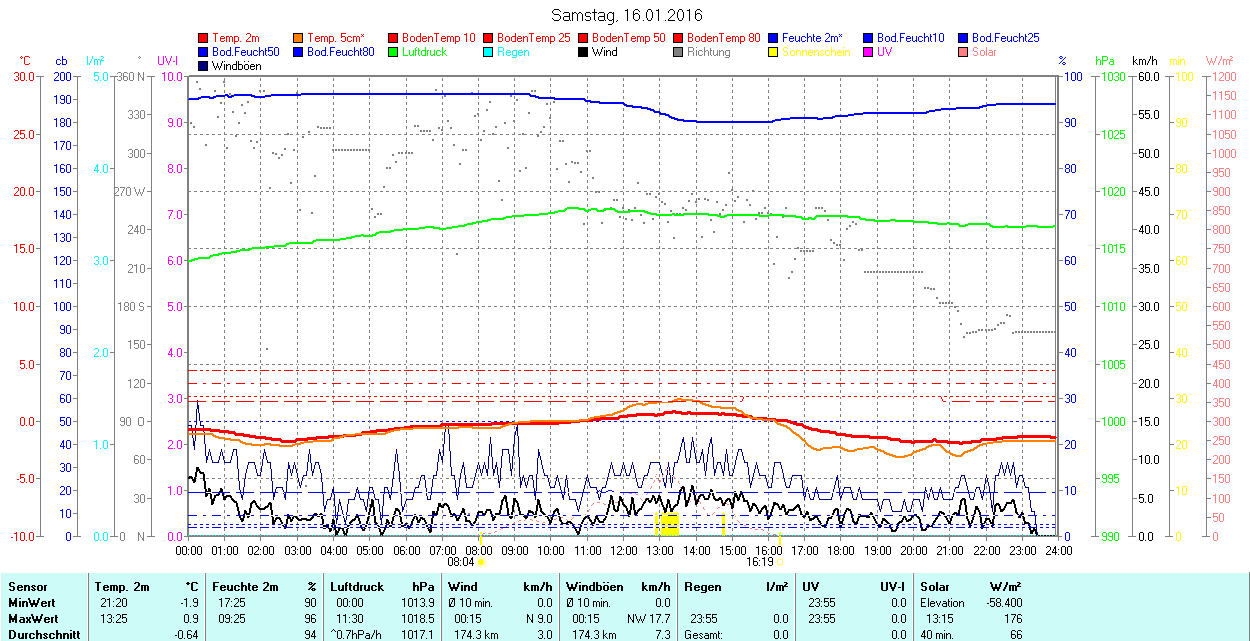Click the magenta UV legend swatch

click(868, 52)
